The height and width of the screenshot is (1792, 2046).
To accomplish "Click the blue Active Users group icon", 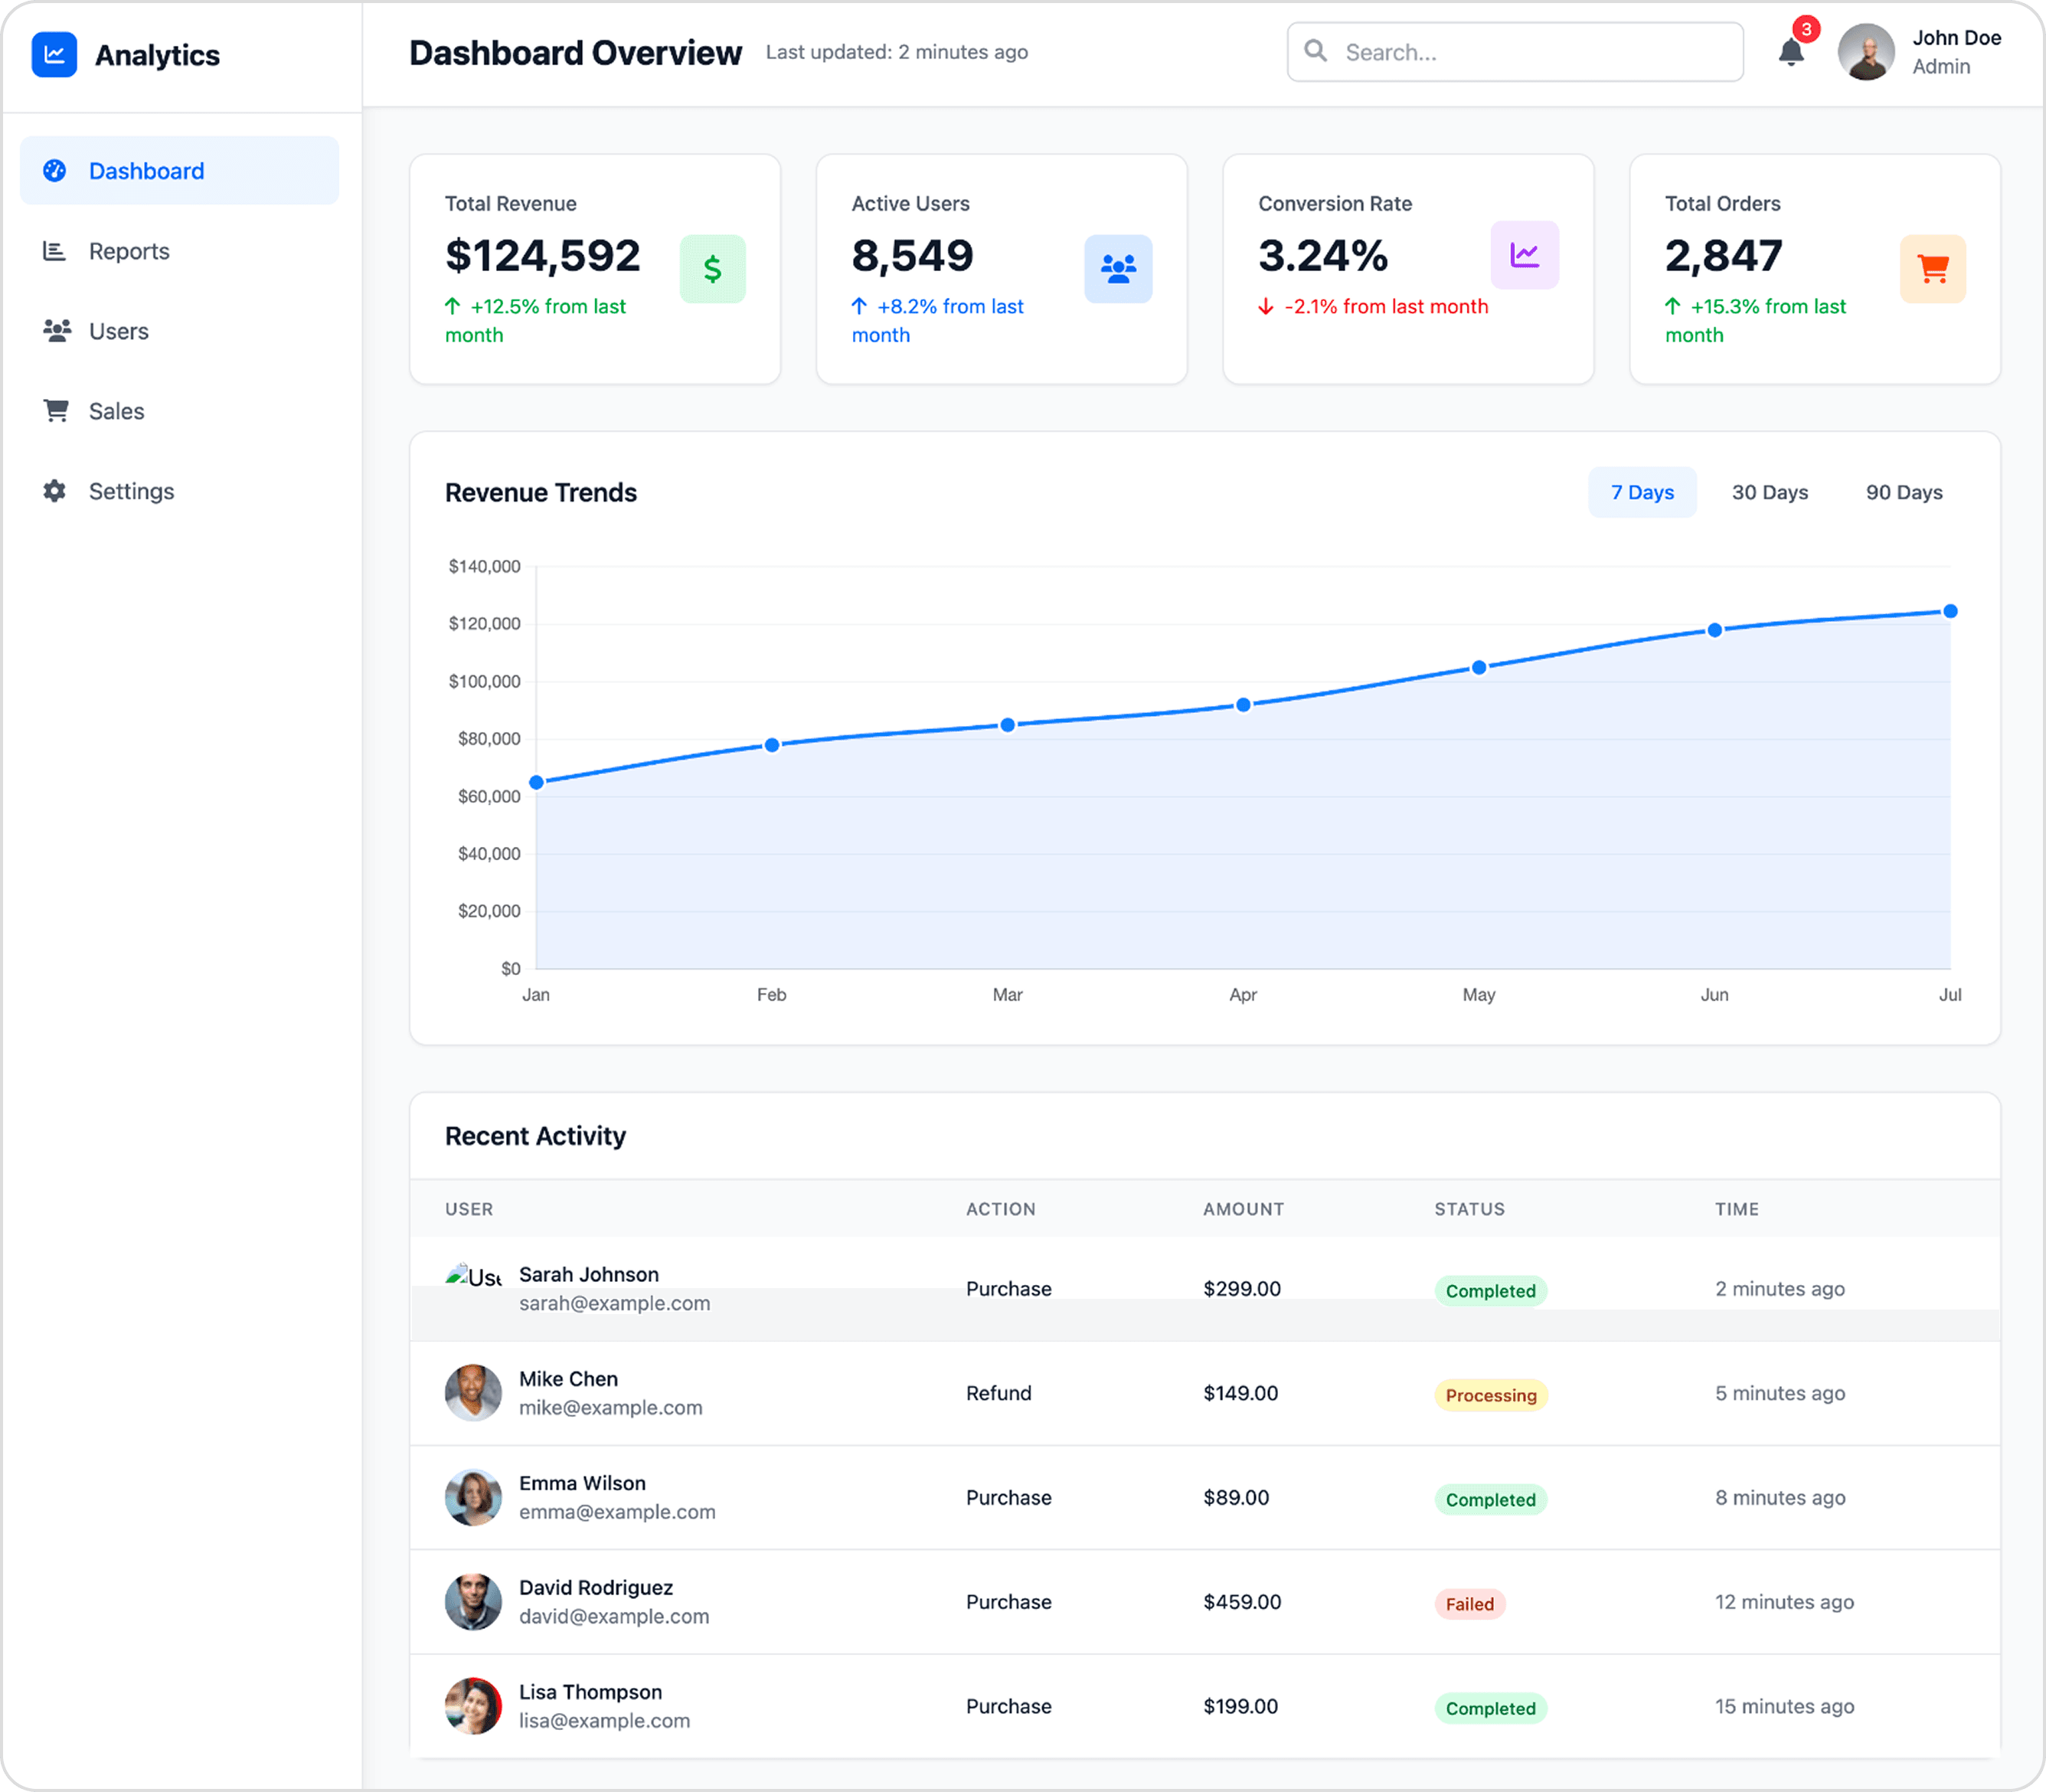I will (x=1118, y=268).
